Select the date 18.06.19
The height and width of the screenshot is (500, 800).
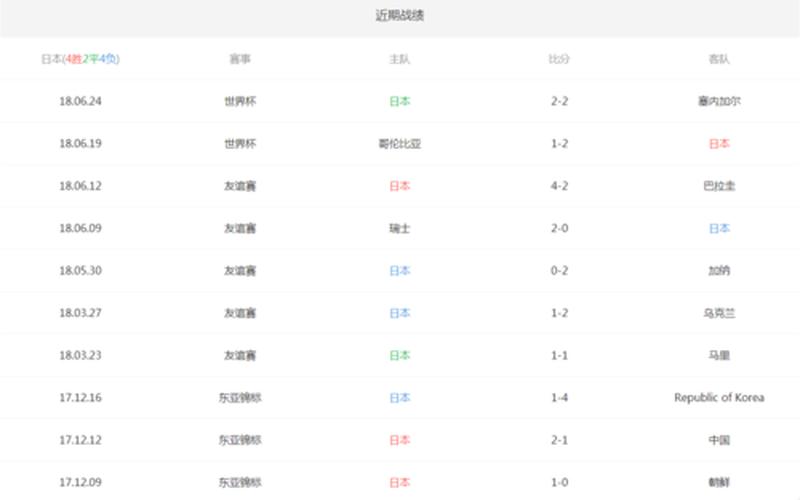tap(80, 143)
